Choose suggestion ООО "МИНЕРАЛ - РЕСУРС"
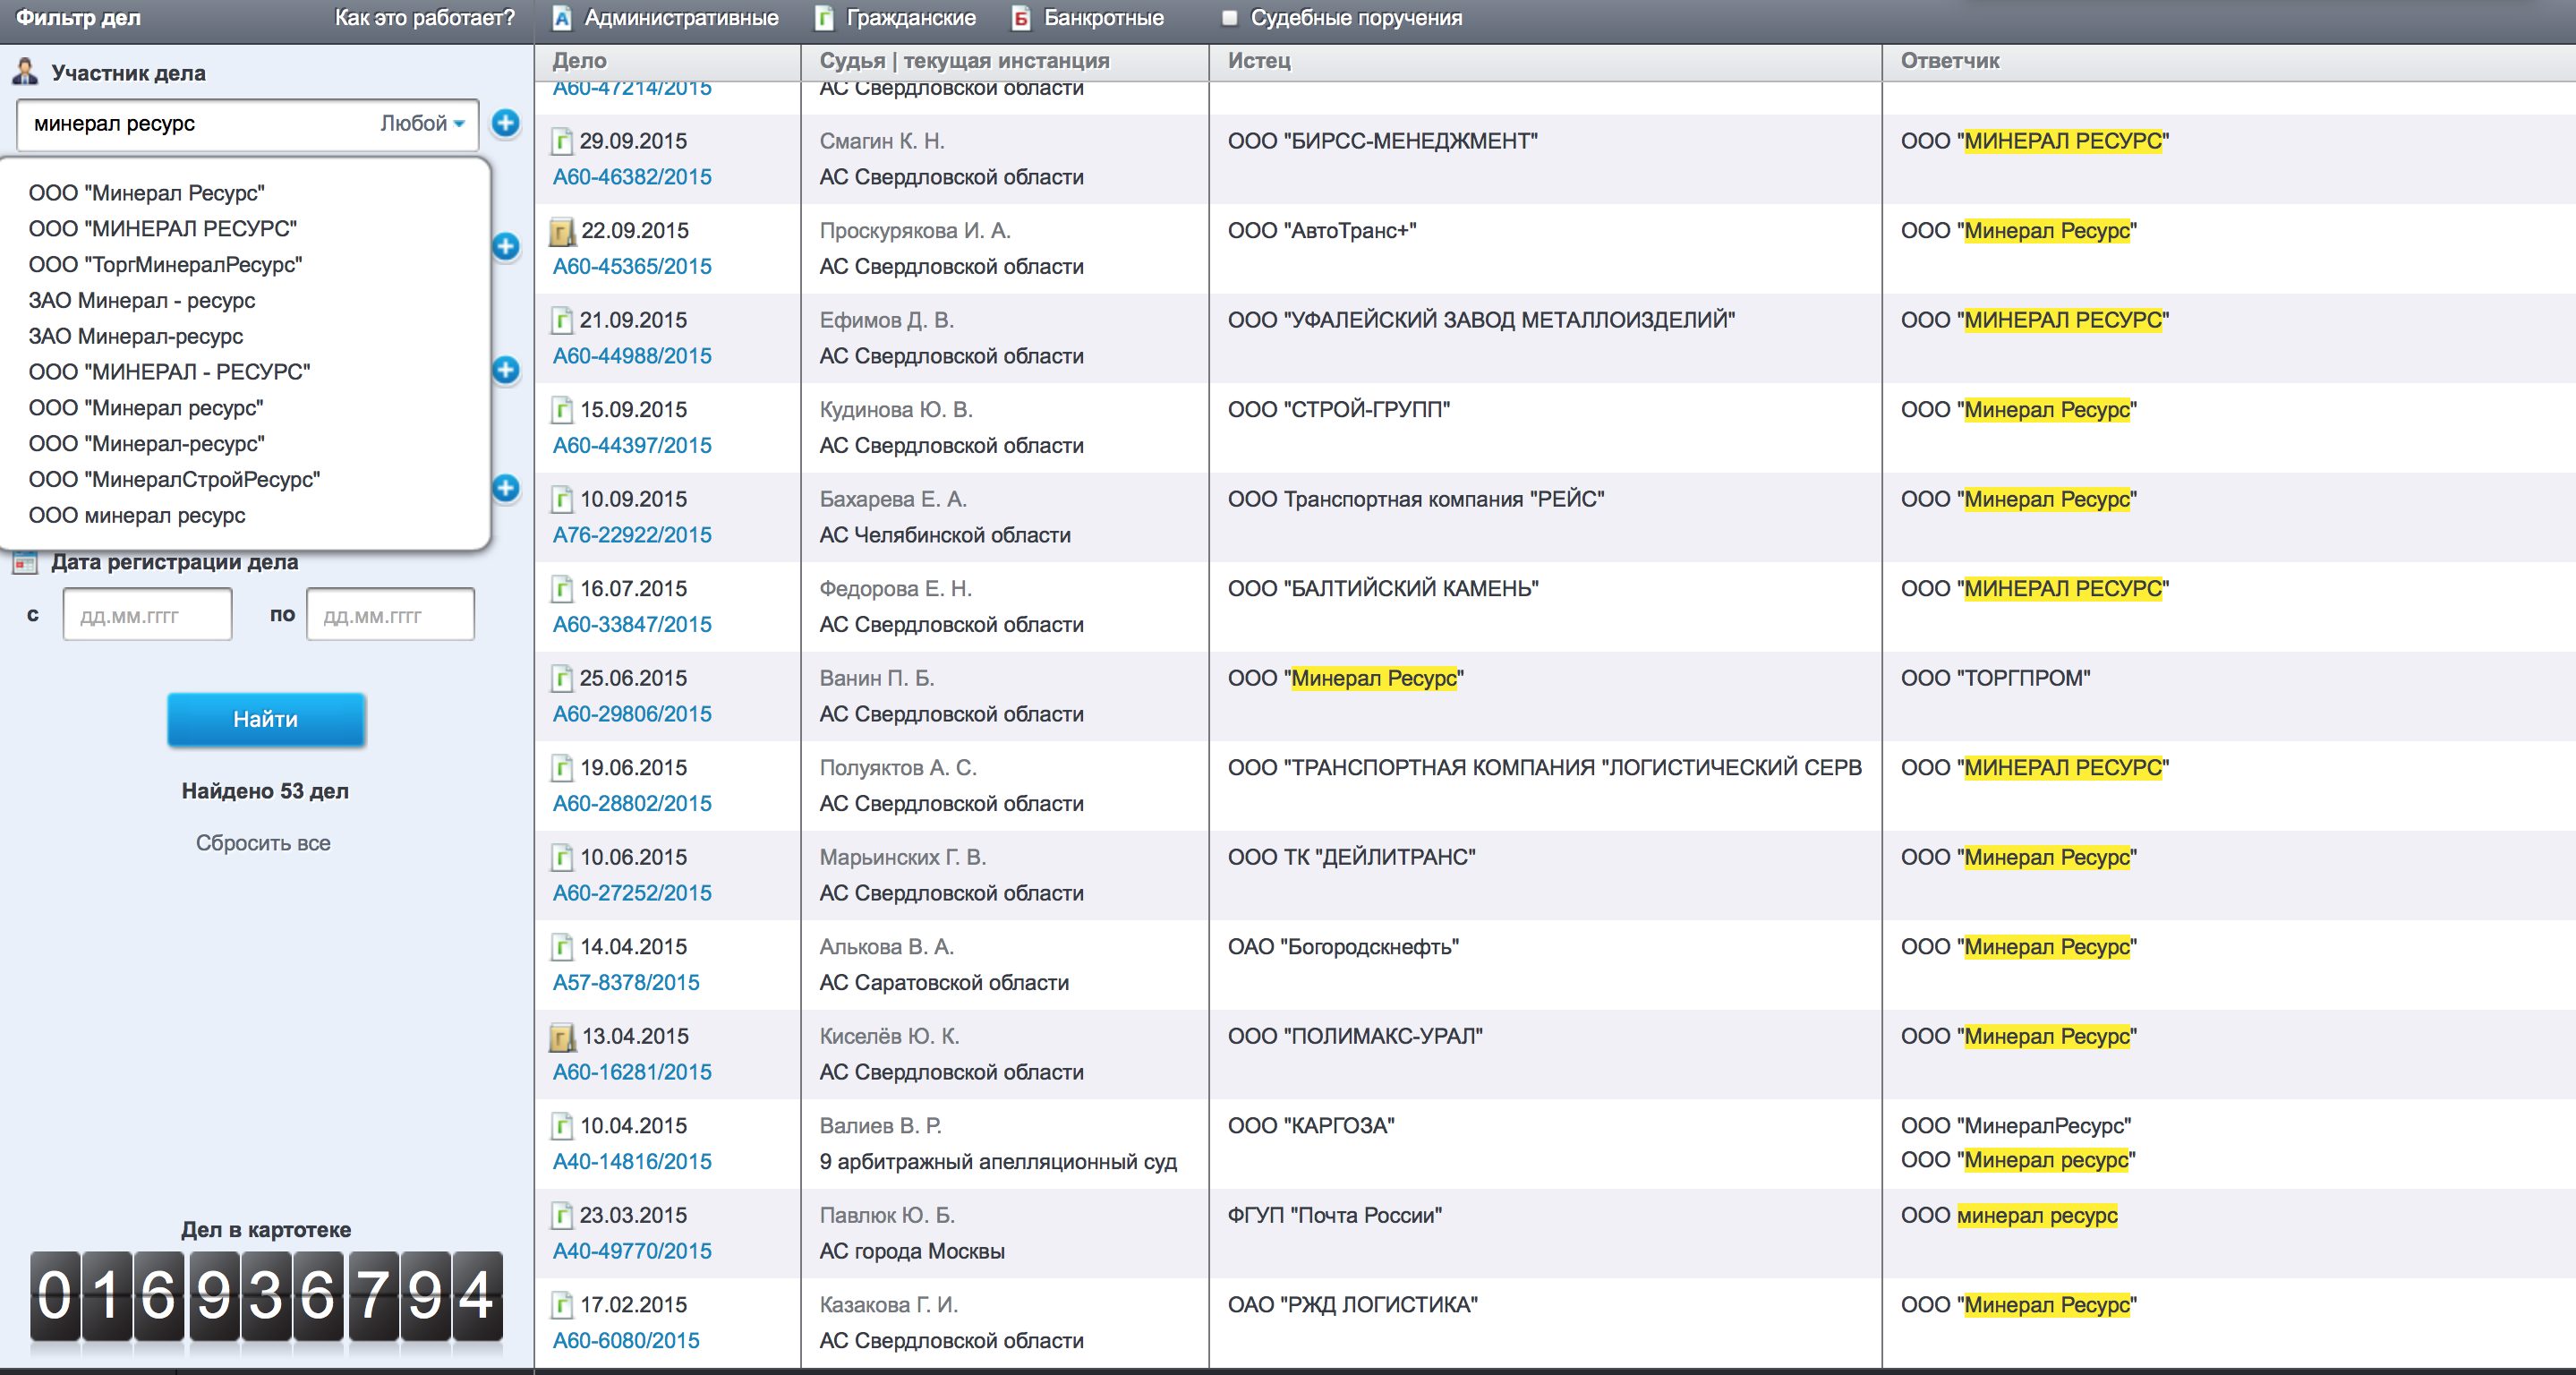 [x=169, y=372]
